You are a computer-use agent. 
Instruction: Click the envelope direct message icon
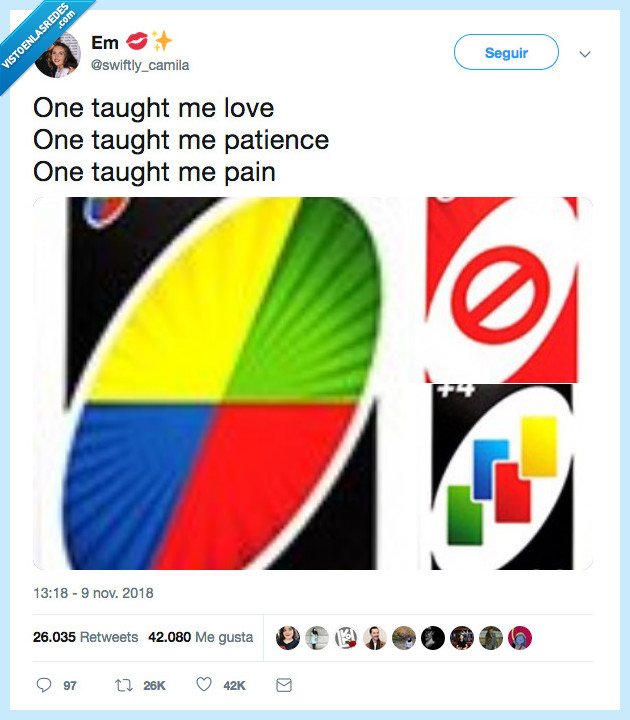[283, 685]
